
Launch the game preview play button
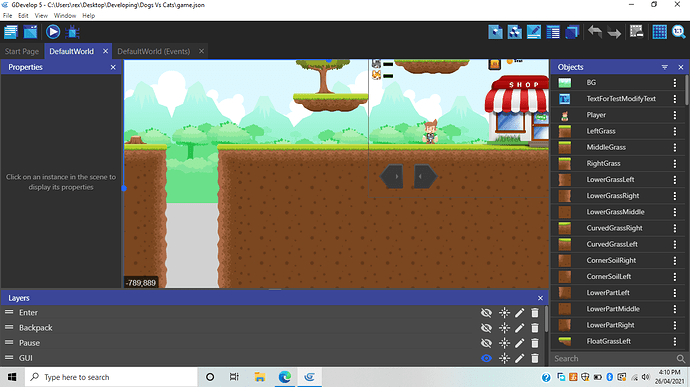[x=53, y=32]
